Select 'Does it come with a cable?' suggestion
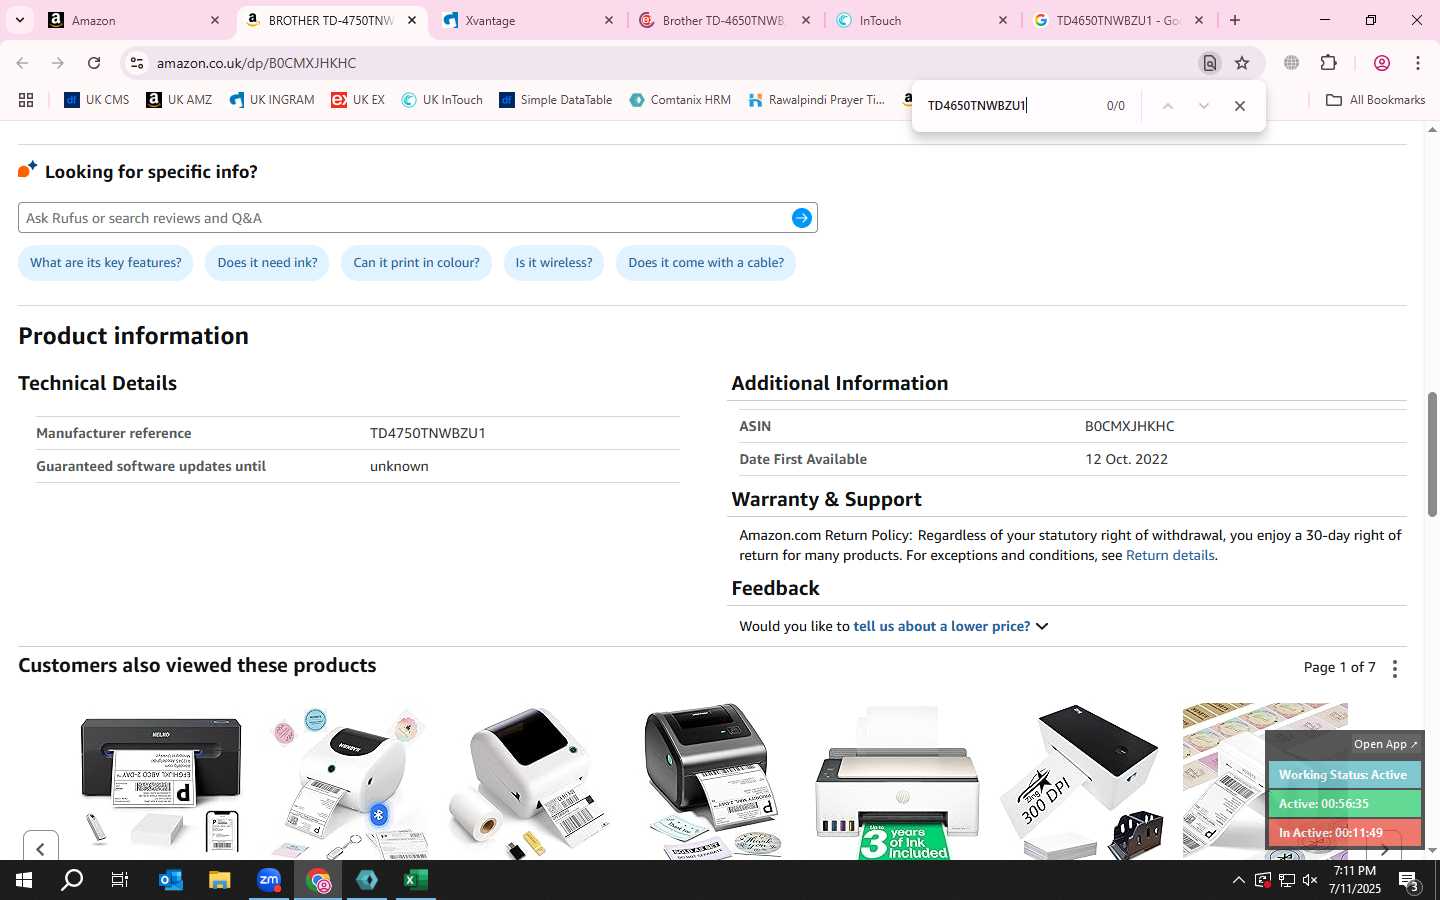Viewport: 1440px width, 900px height. [706, 263]
